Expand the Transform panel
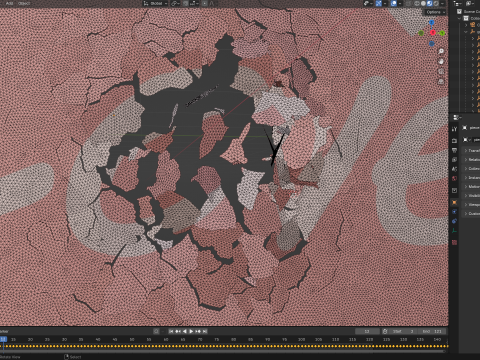 coord(471,151)
